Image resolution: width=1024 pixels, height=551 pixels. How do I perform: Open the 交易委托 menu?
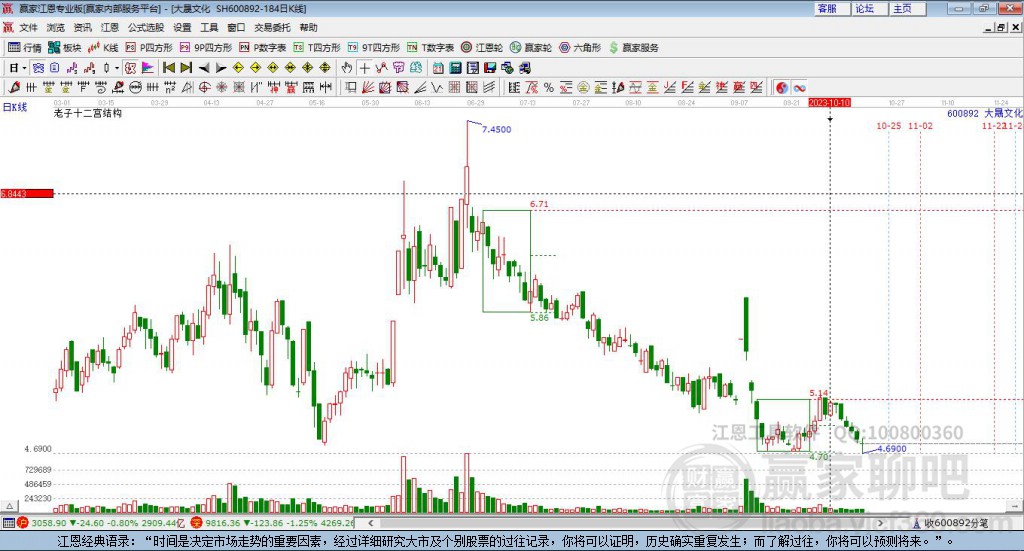coord(272,27)
